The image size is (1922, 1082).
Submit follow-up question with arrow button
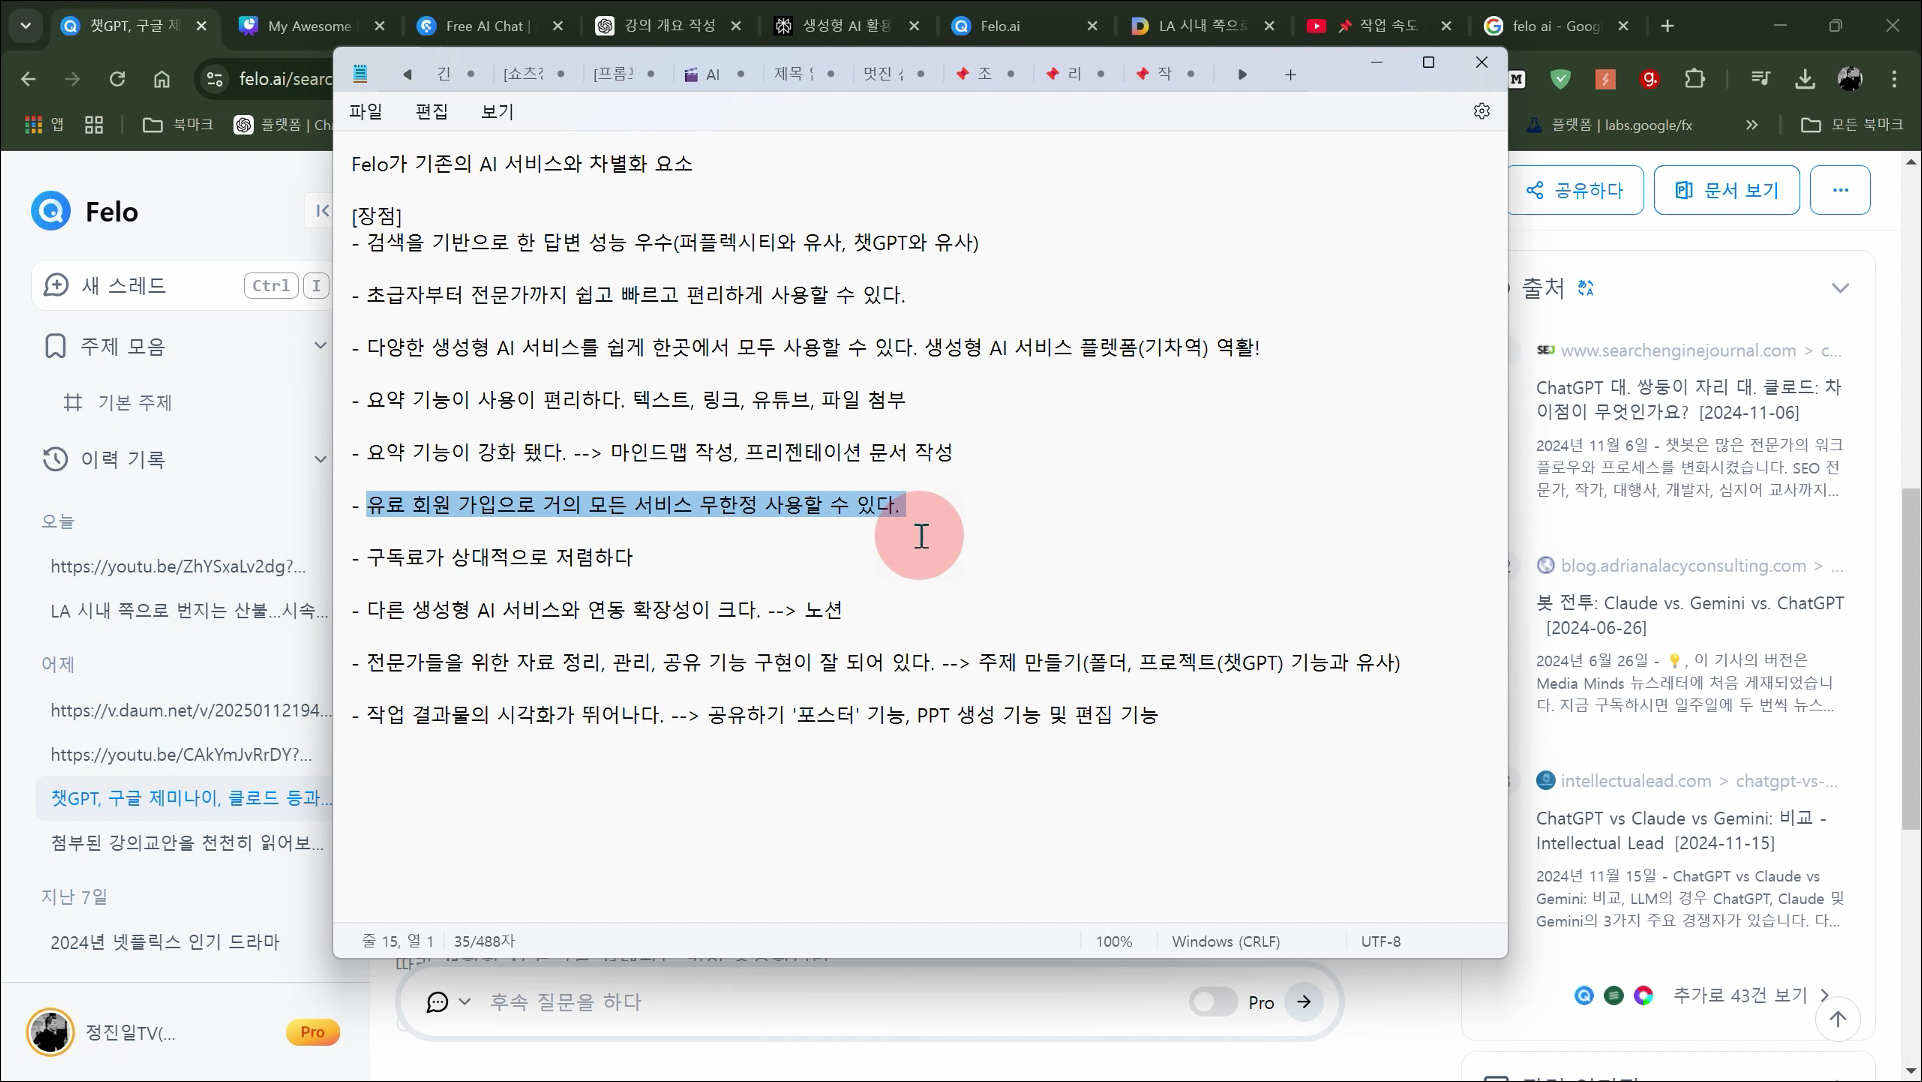pyautogui.click(x=1304, y=1001)
